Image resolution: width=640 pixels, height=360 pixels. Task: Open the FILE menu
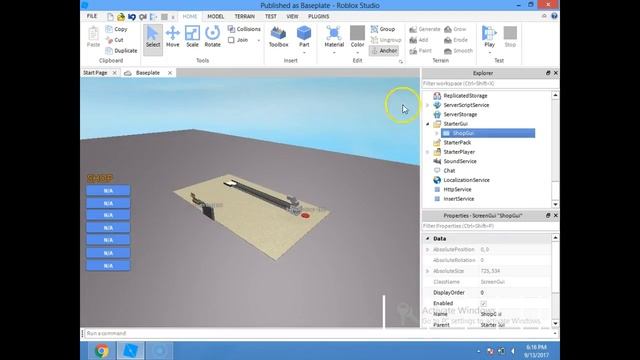click(92, 16)
